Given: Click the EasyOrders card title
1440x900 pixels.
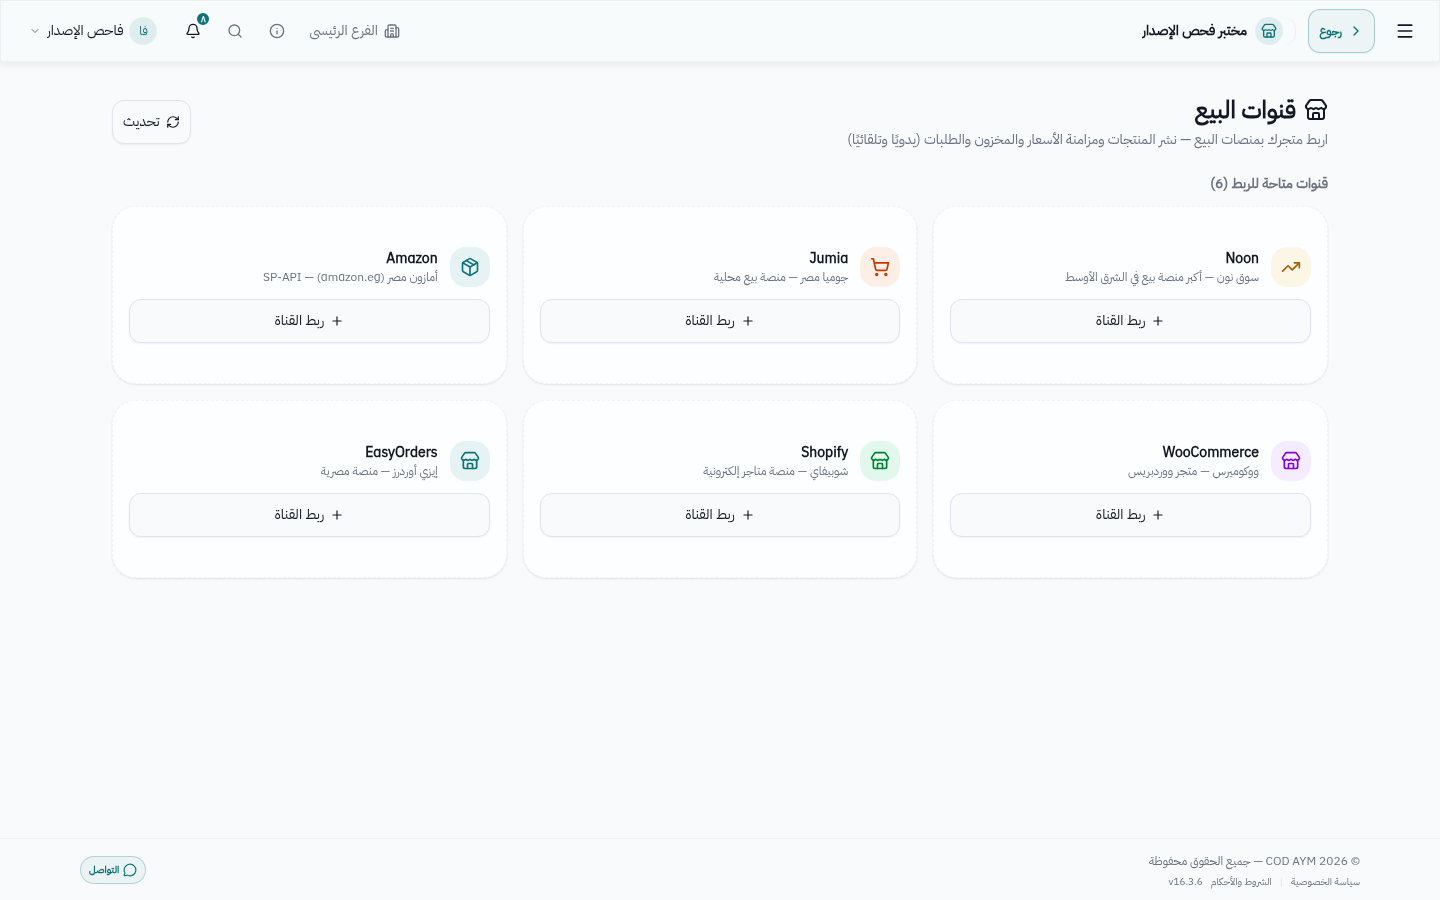Looking at the screenshot, I should 401,452.
